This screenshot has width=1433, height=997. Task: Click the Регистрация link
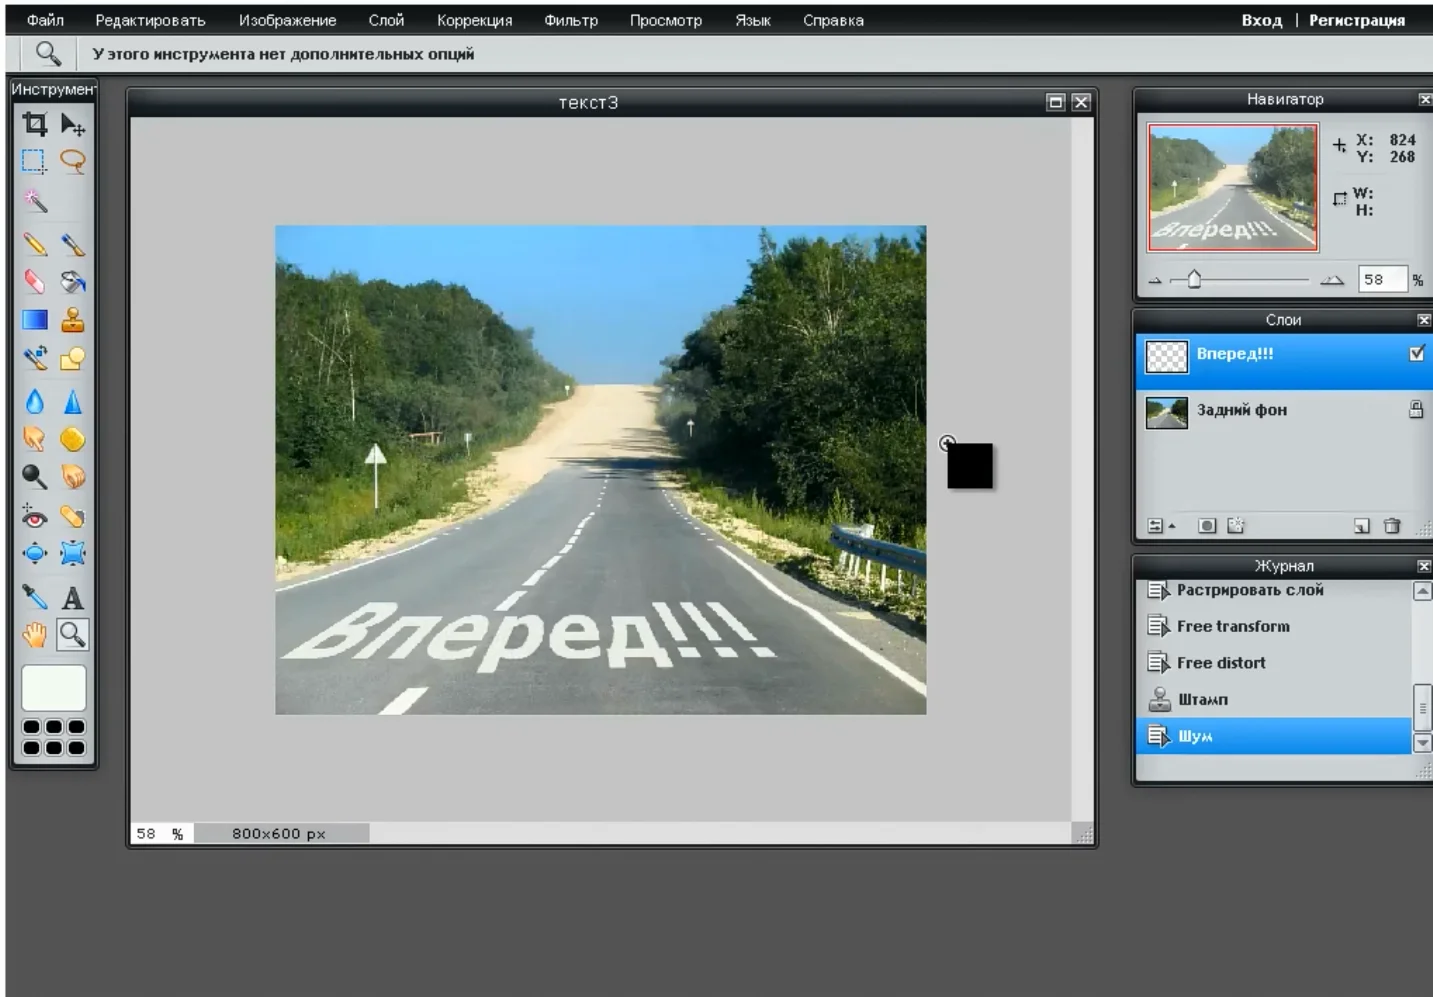(1356, 20)
